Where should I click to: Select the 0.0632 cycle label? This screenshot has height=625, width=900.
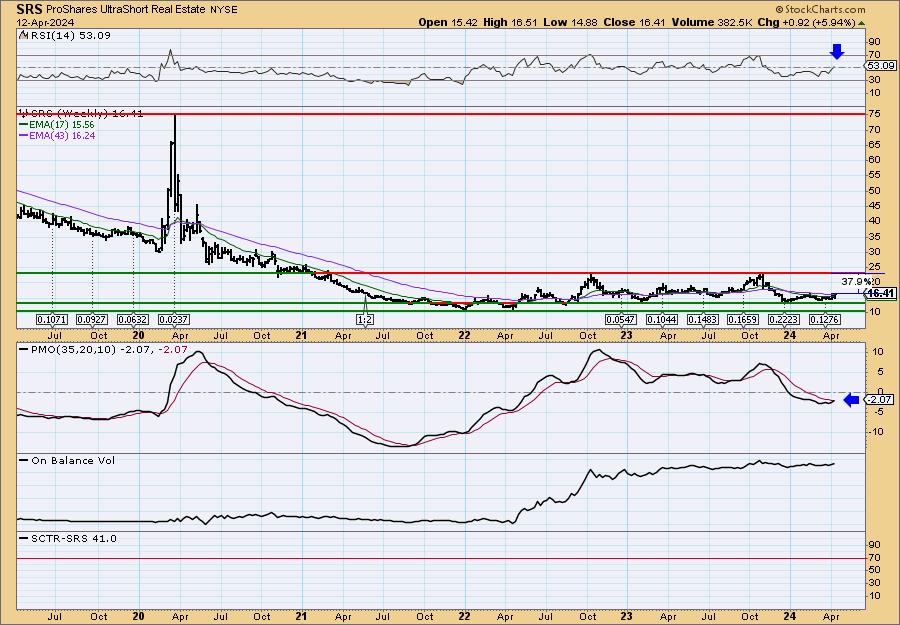(x=133, y=319)
